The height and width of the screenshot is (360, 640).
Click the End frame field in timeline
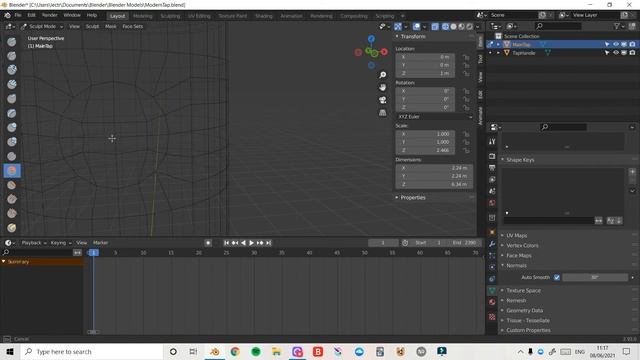pyautogui.click(x=464, y=243)
